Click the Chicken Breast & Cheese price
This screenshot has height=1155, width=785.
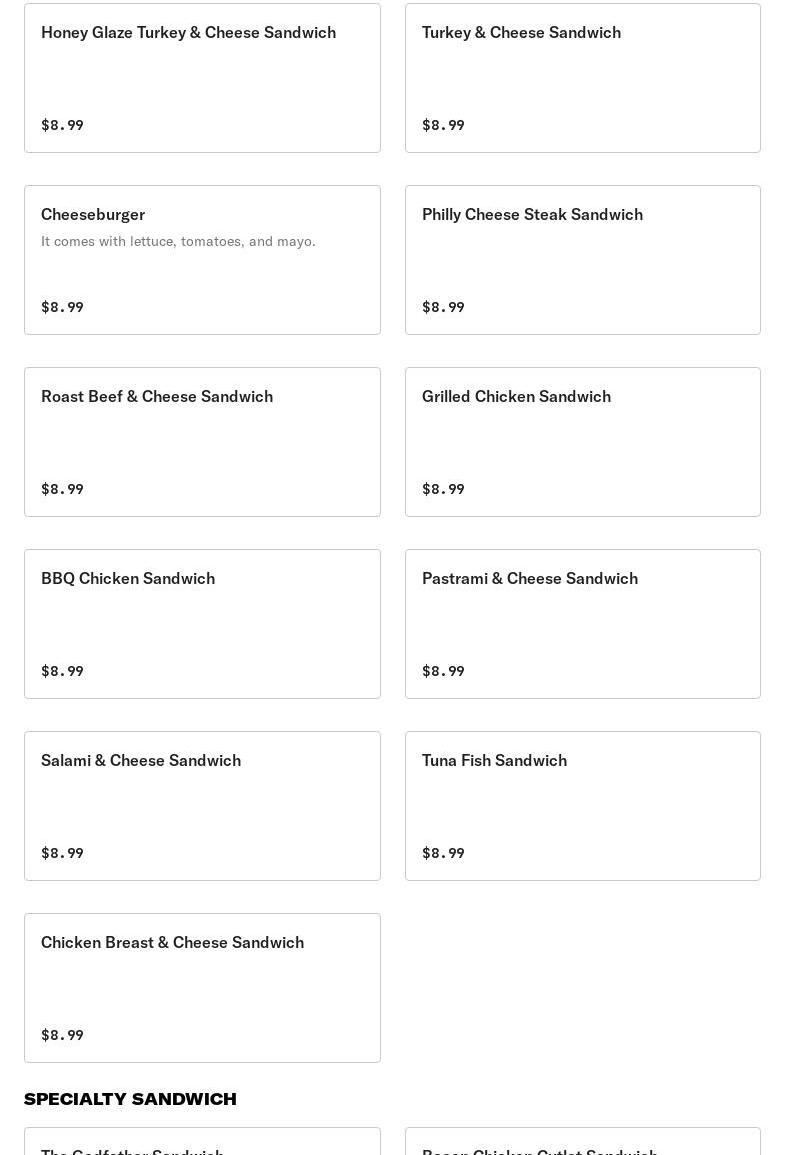[62, 1035]
